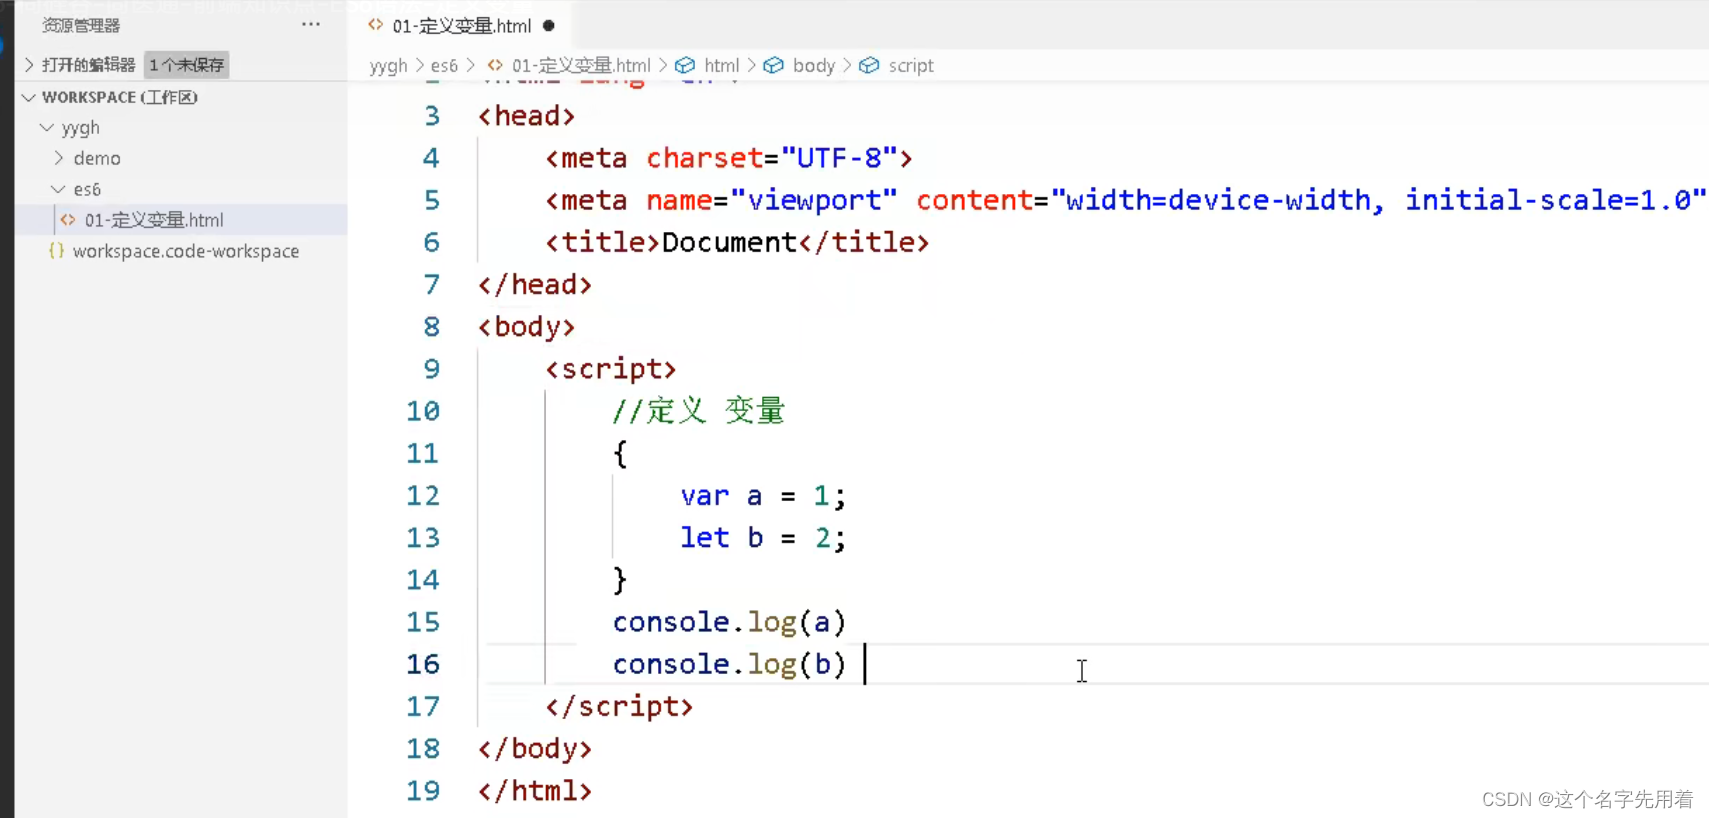1709x818 pixels.
Task: Click 01-定义变量.html in the breadcrumb
Action: tap(581, 66)
